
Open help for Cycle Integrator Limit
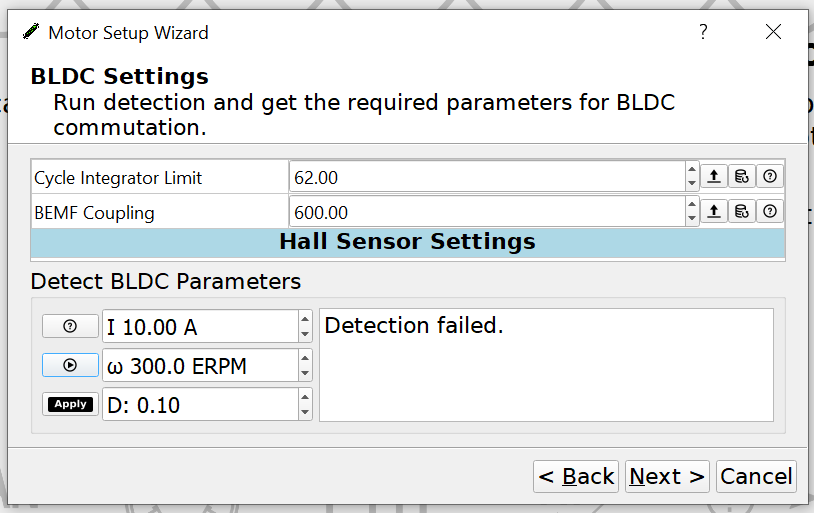[x=770, y=177]
